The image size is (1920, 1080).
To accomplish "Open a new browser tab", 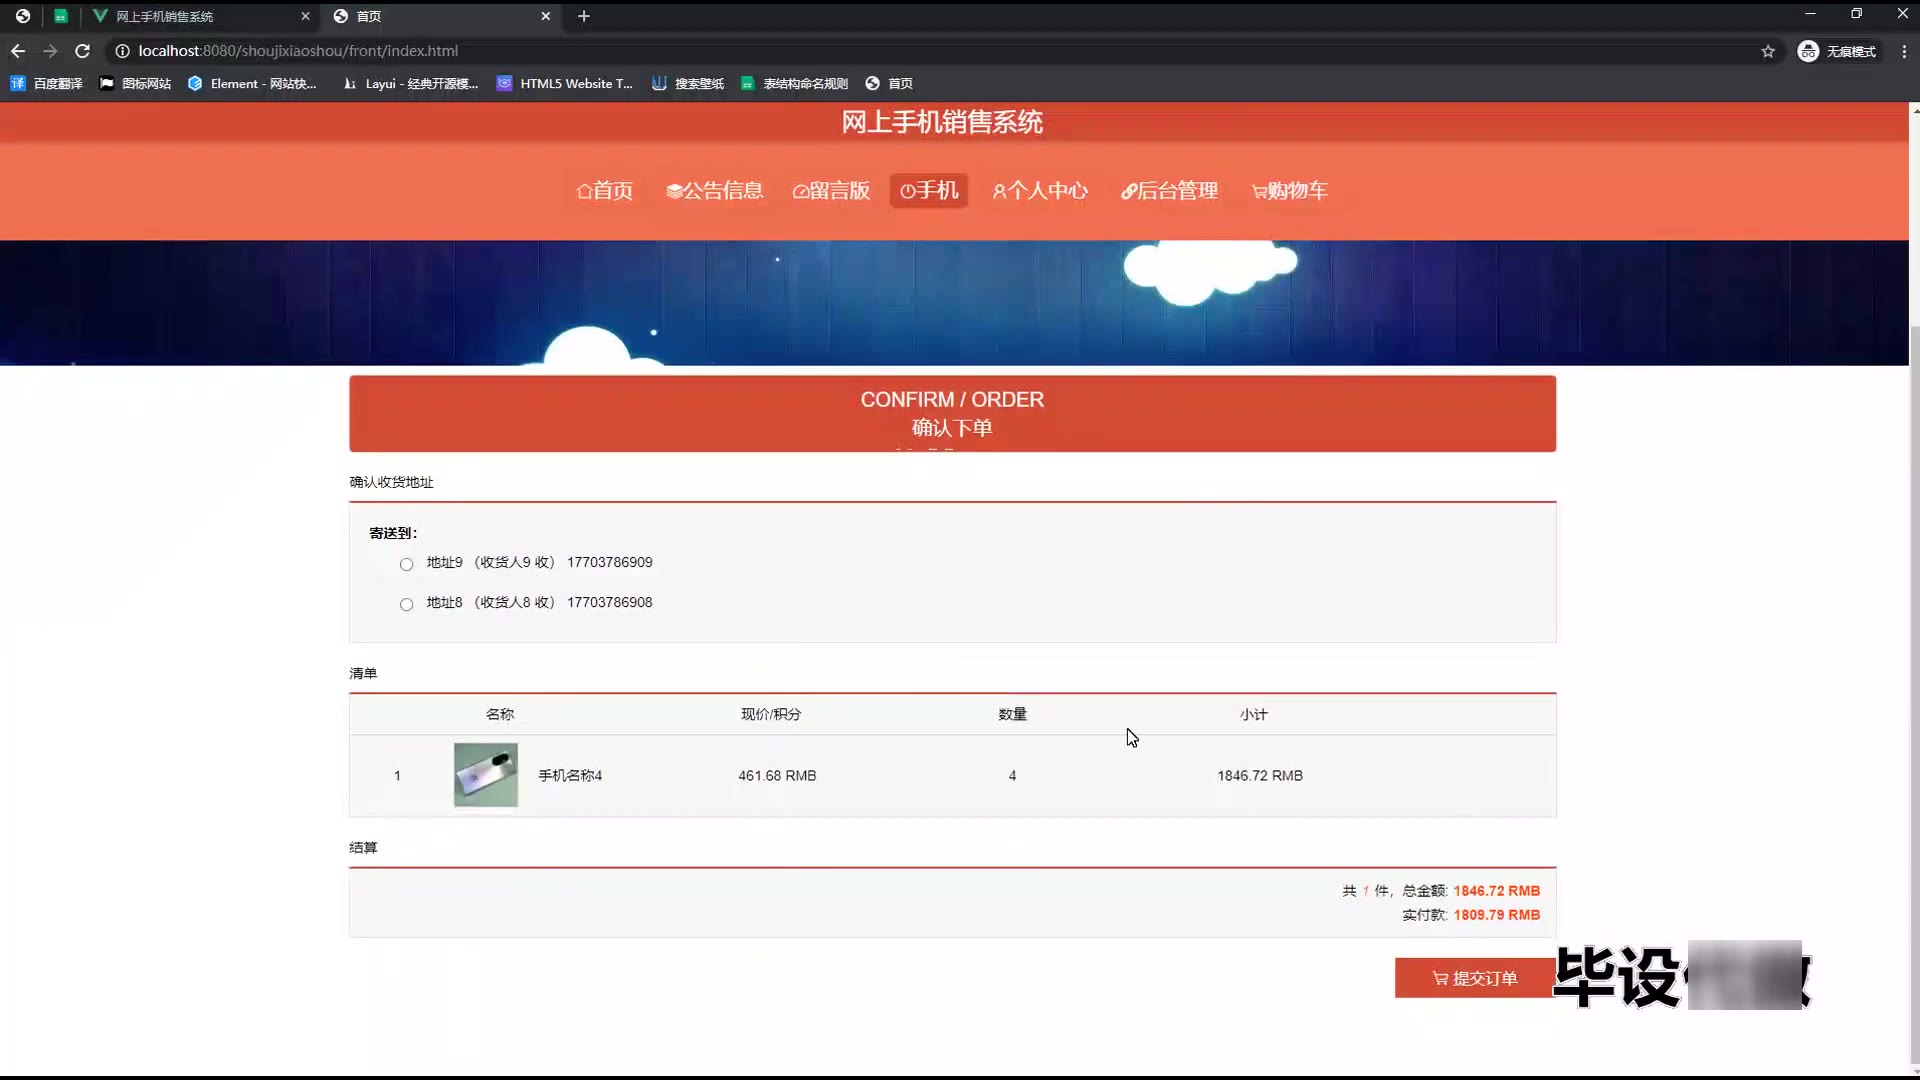I will (x=584, y=16).
